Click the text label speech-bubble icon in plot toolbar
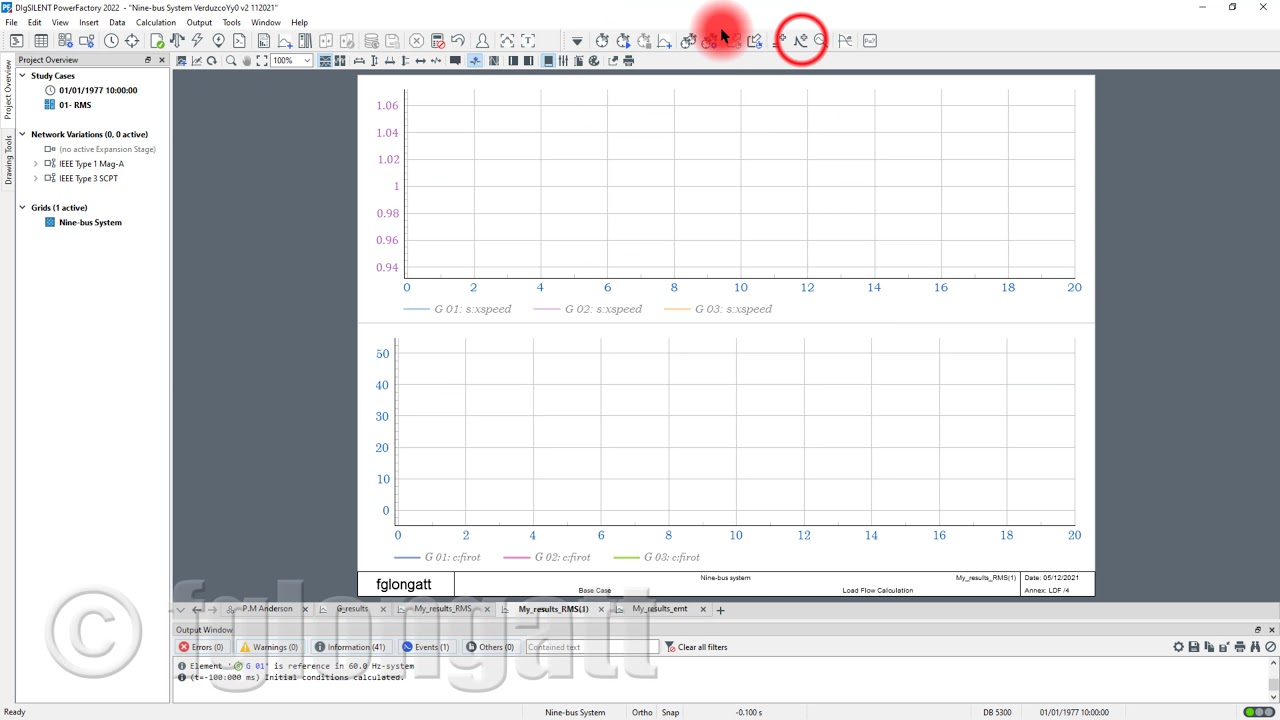Viewport: 1280px width, 720px height. click(455, 61)
